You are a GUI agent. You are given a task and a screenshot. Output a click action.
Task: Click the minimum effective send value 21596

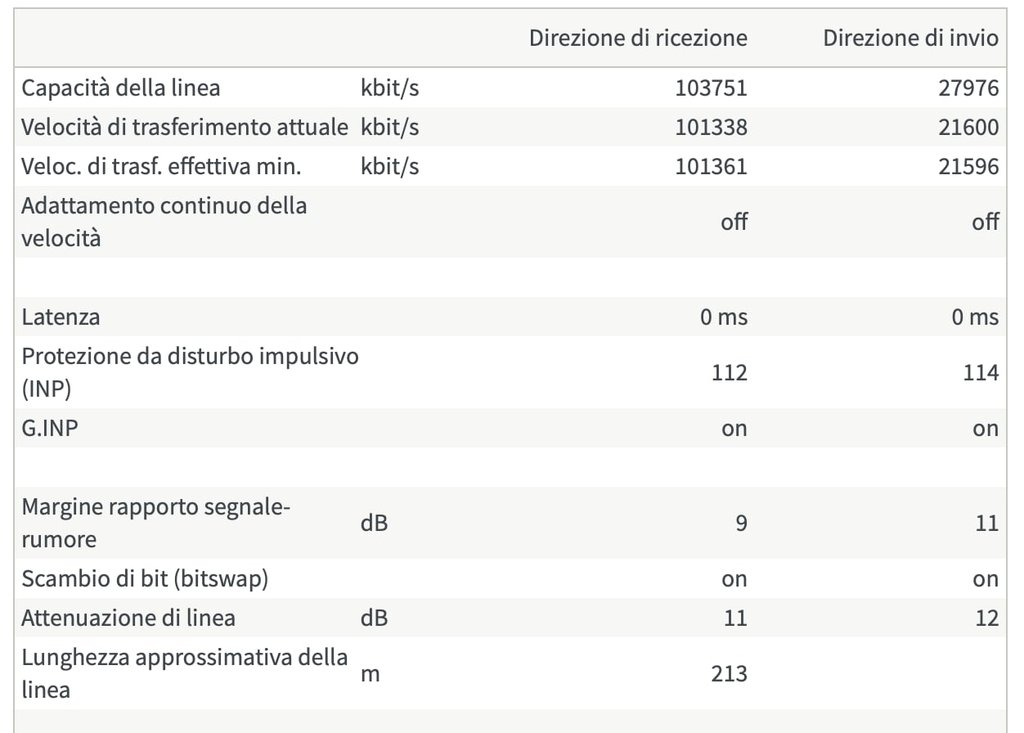(x=969, y=166)
